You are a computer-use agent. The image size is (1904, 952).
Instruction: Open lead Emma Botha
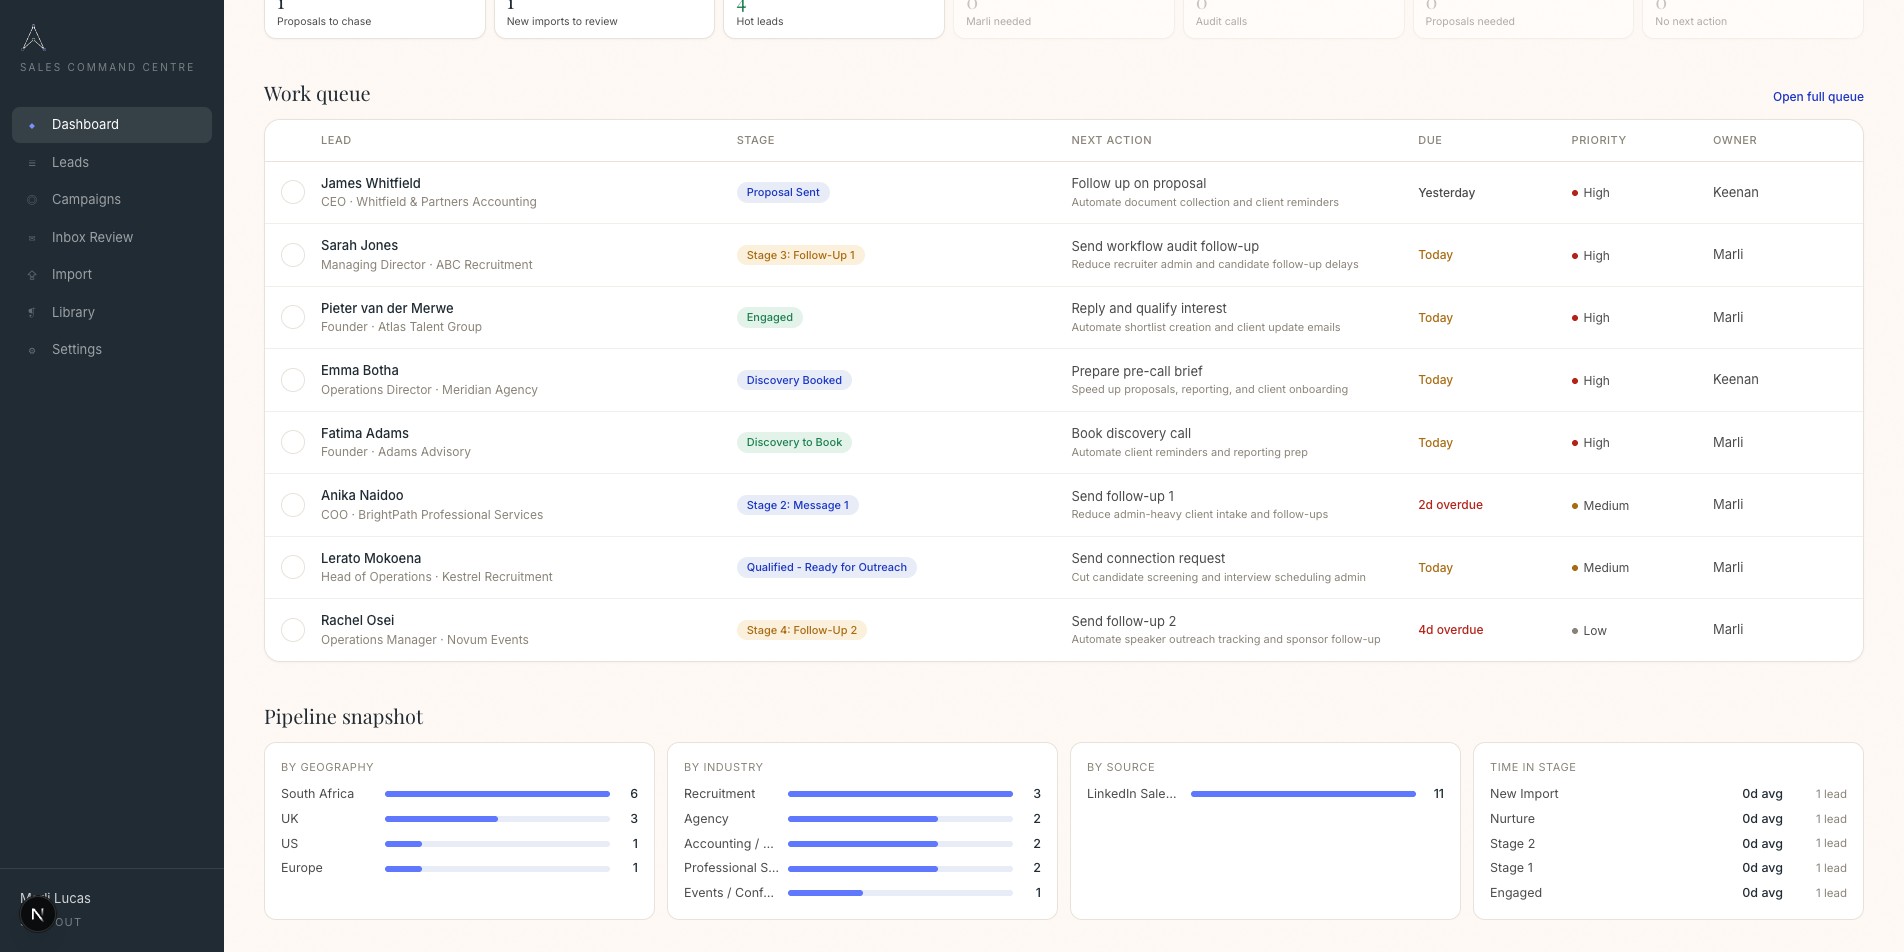(360, 370)
